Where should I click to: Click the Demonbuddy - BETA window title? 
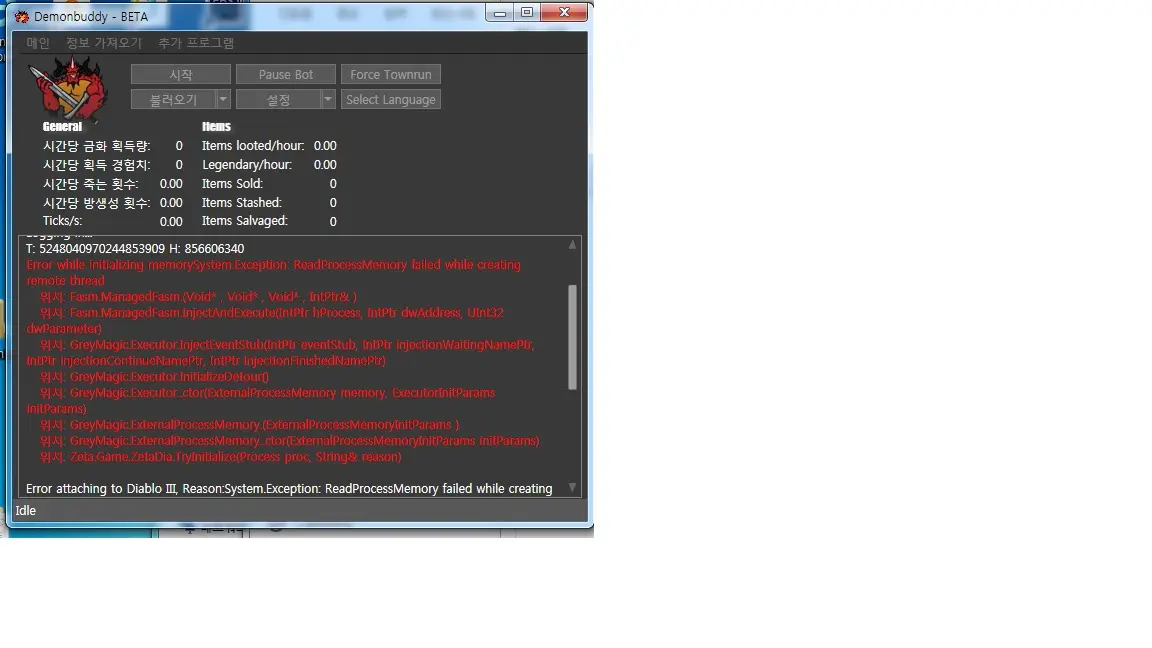(x=91, y=16)
